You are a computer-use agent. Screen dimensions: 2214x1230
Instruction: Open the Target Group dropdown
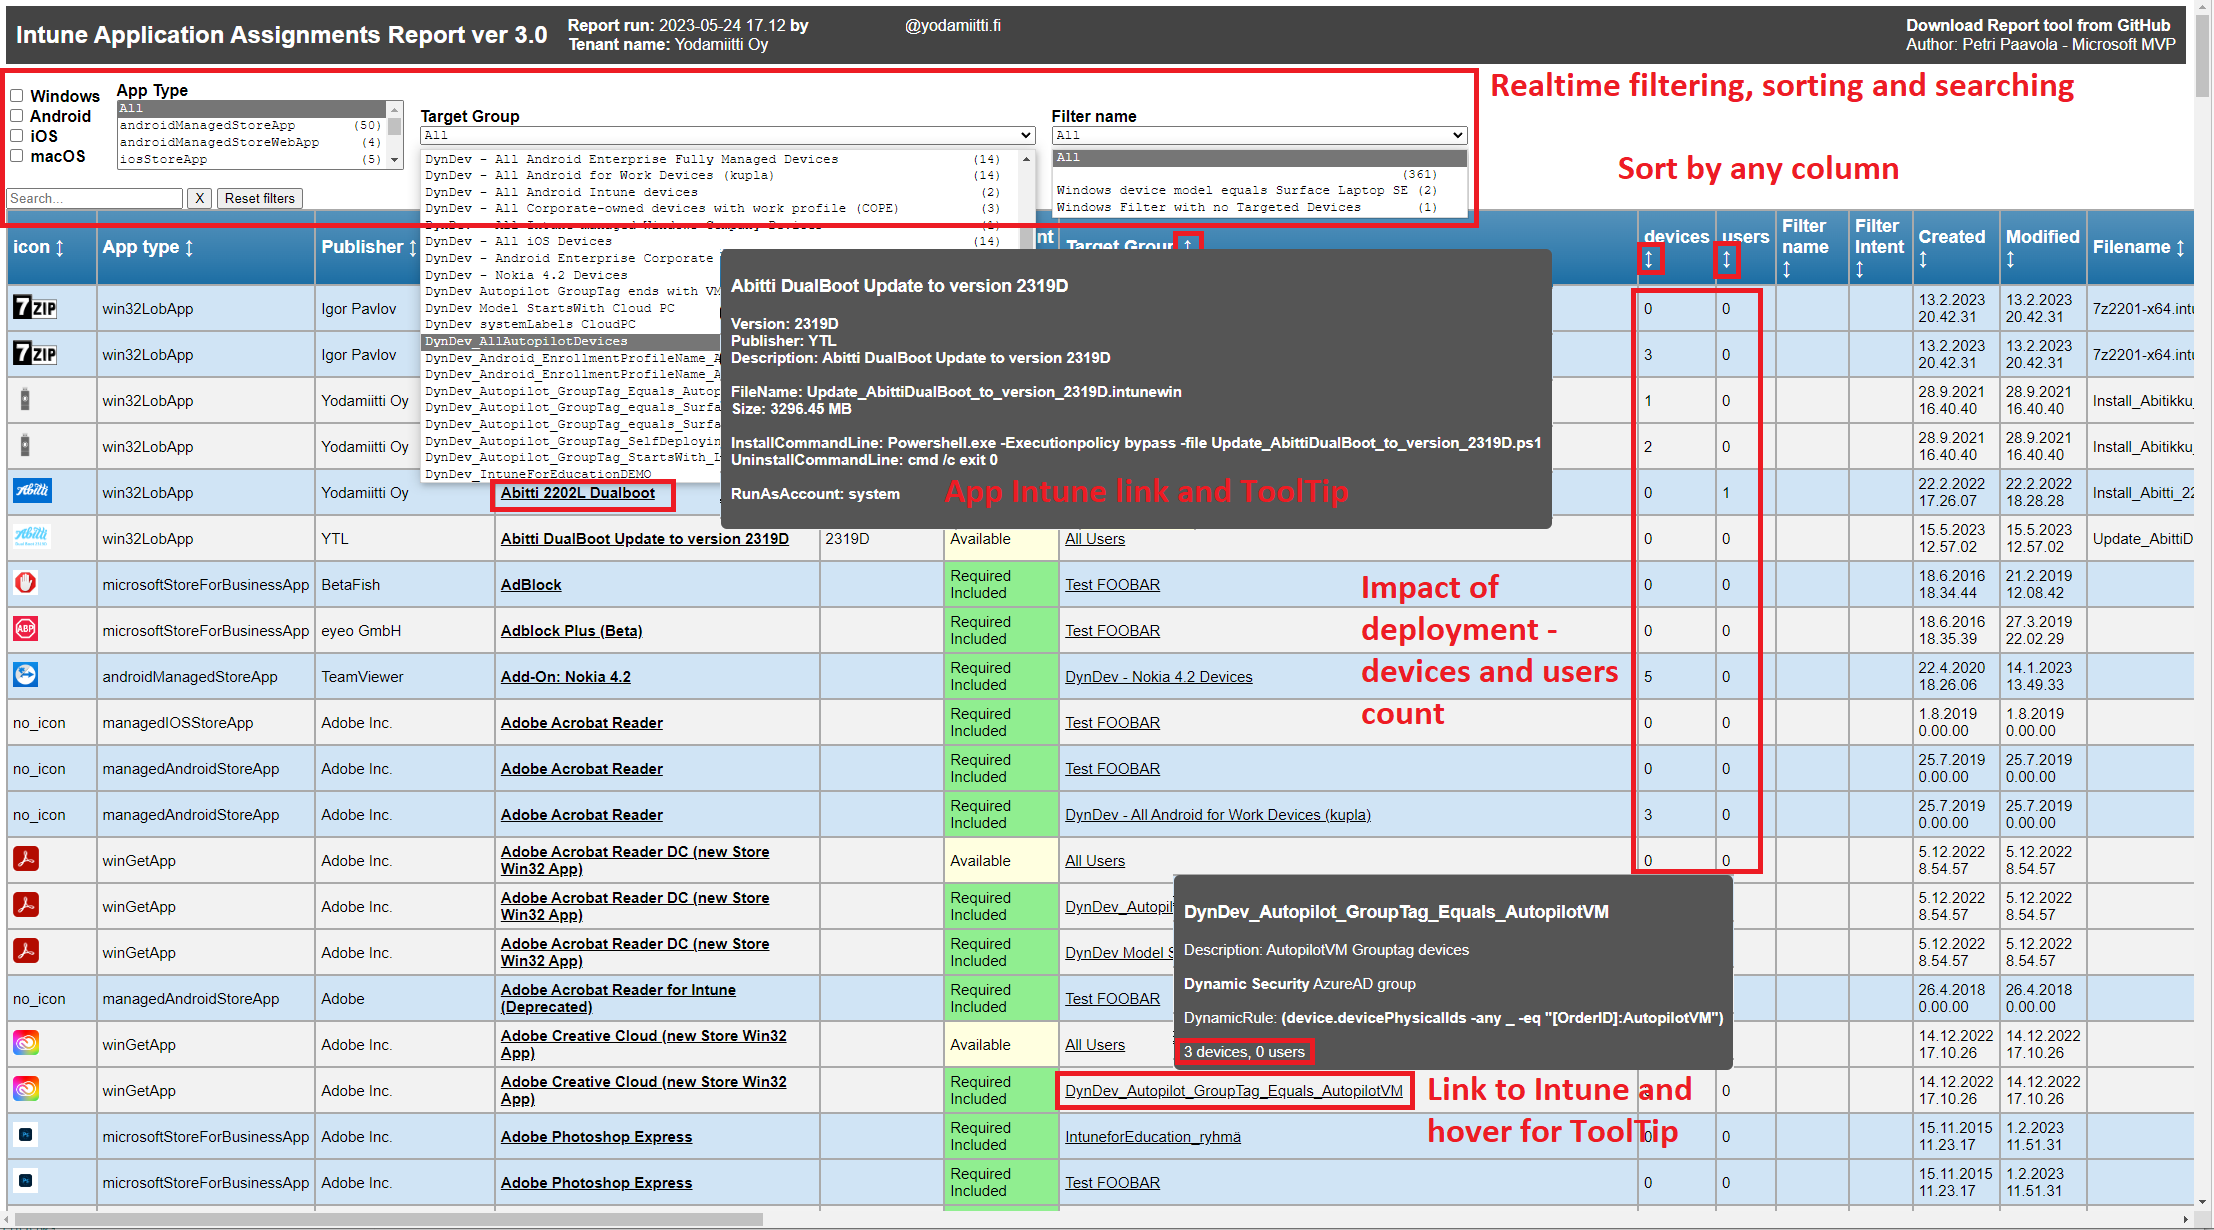726,135
